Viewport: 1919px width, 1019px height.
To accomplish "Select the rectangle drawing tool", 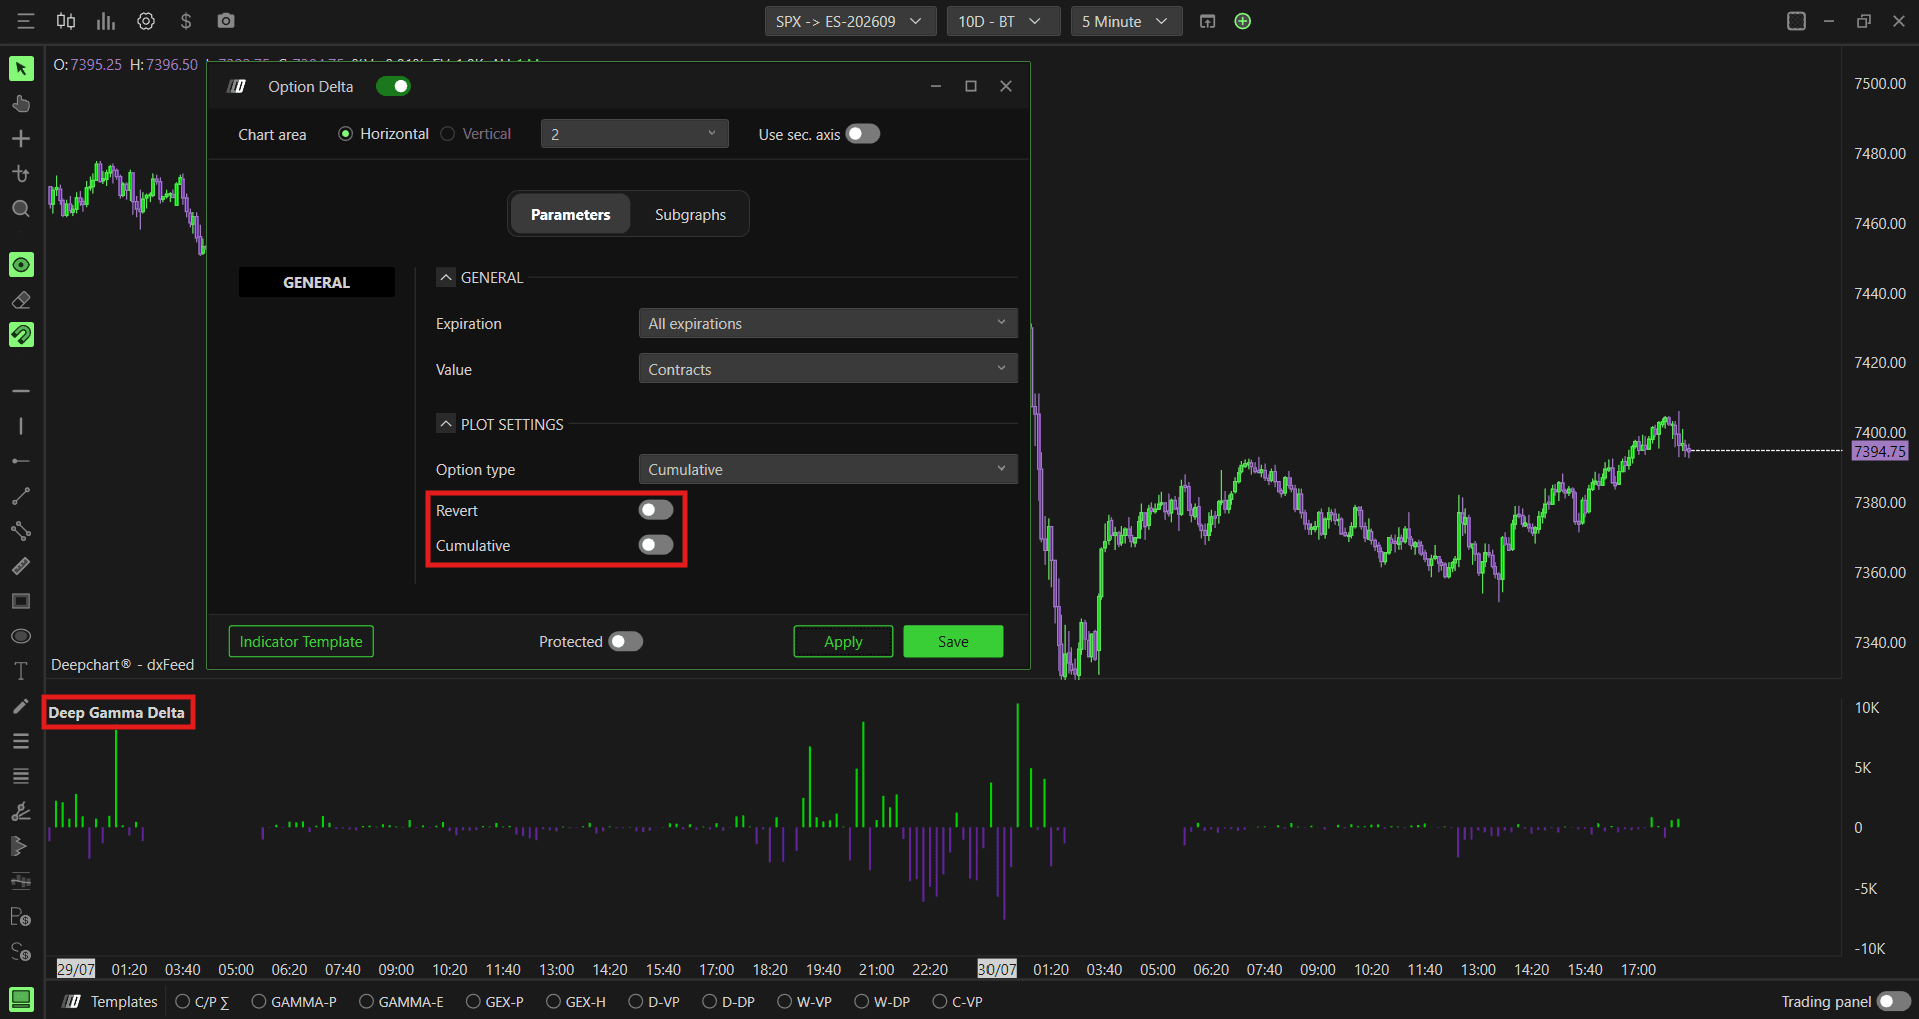I will [21, 601].
